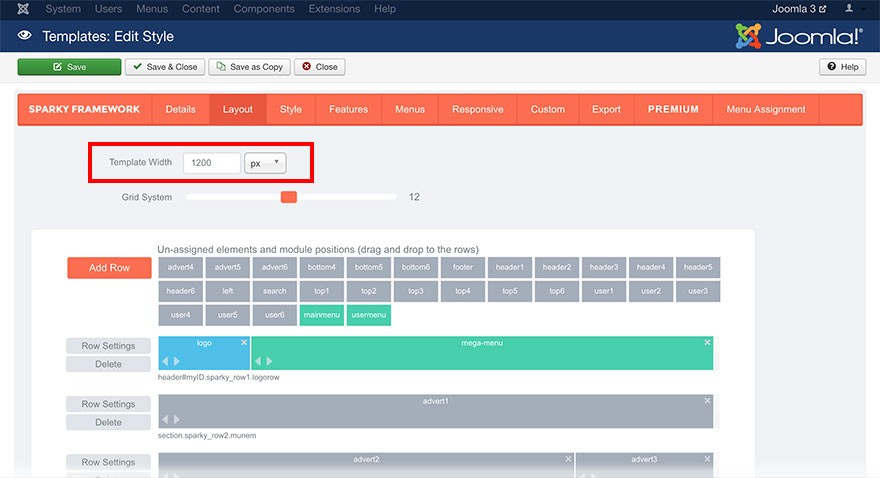The image size is (880, 478).
Task: Click the Template Width input field
Action: pos(212,163)
